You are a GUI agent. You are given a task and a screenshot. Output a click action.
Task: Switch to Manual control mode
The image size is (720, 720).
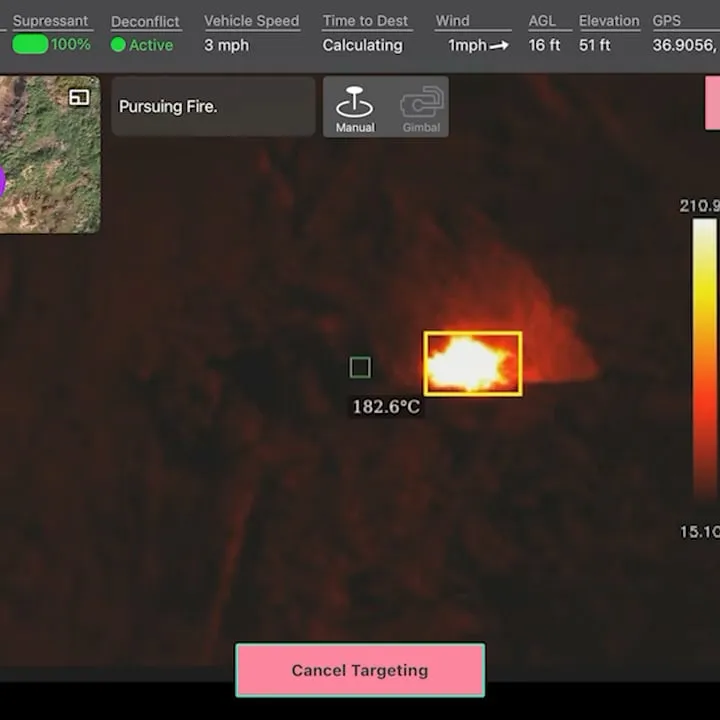354,107
